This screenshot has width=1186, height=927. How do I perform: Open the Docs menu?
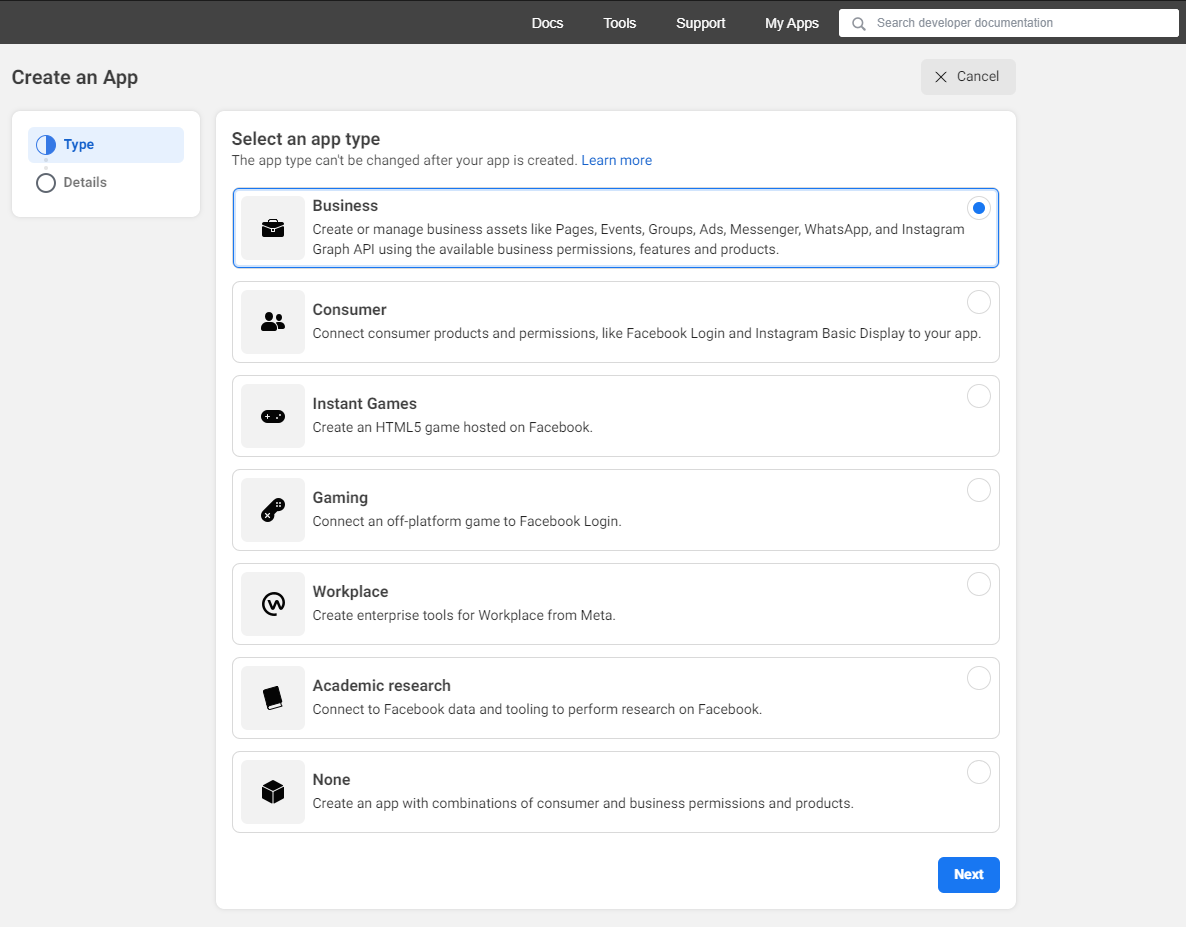tap(547, 23)
